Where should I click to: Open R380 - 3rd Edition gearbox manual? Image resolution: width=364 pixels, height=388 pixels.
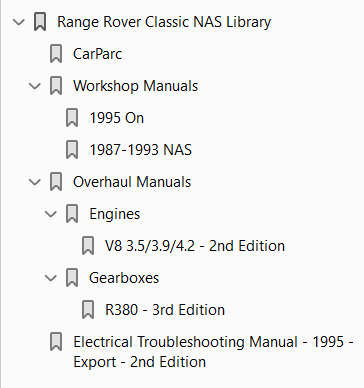pyautogui.click(x=165, y=310)
